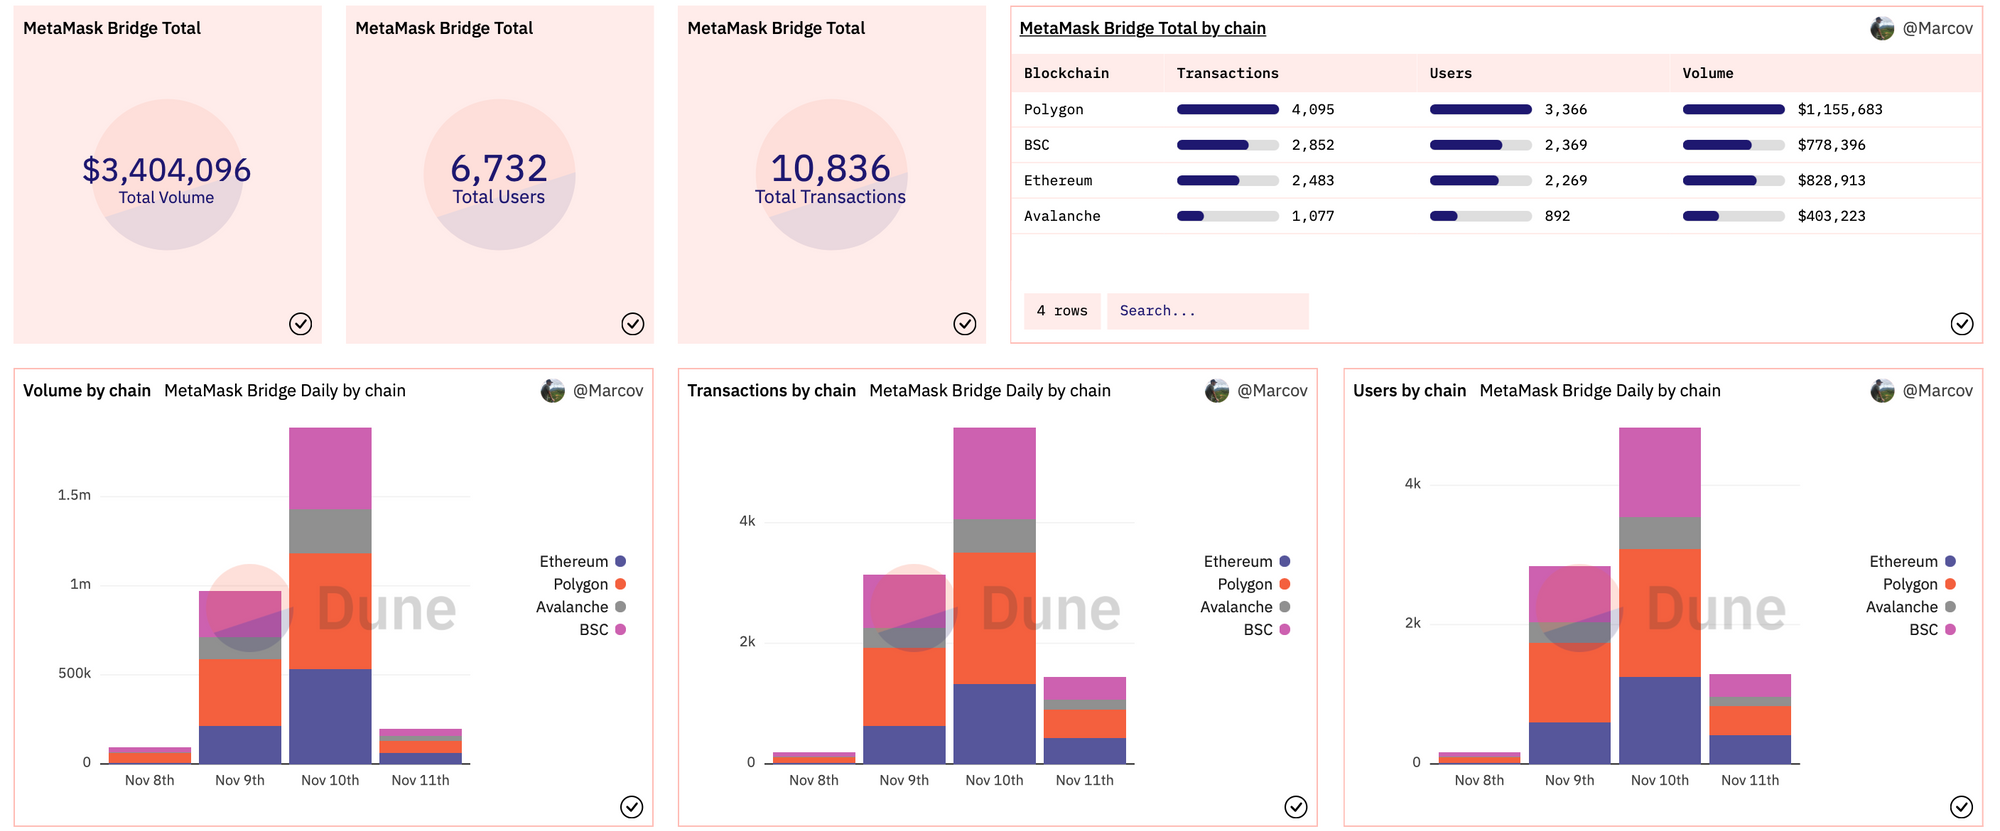Toggle BSC legend in Transactions by chain chart
The height and width of the screenshot is (831, 2000).
(1258, 630)
